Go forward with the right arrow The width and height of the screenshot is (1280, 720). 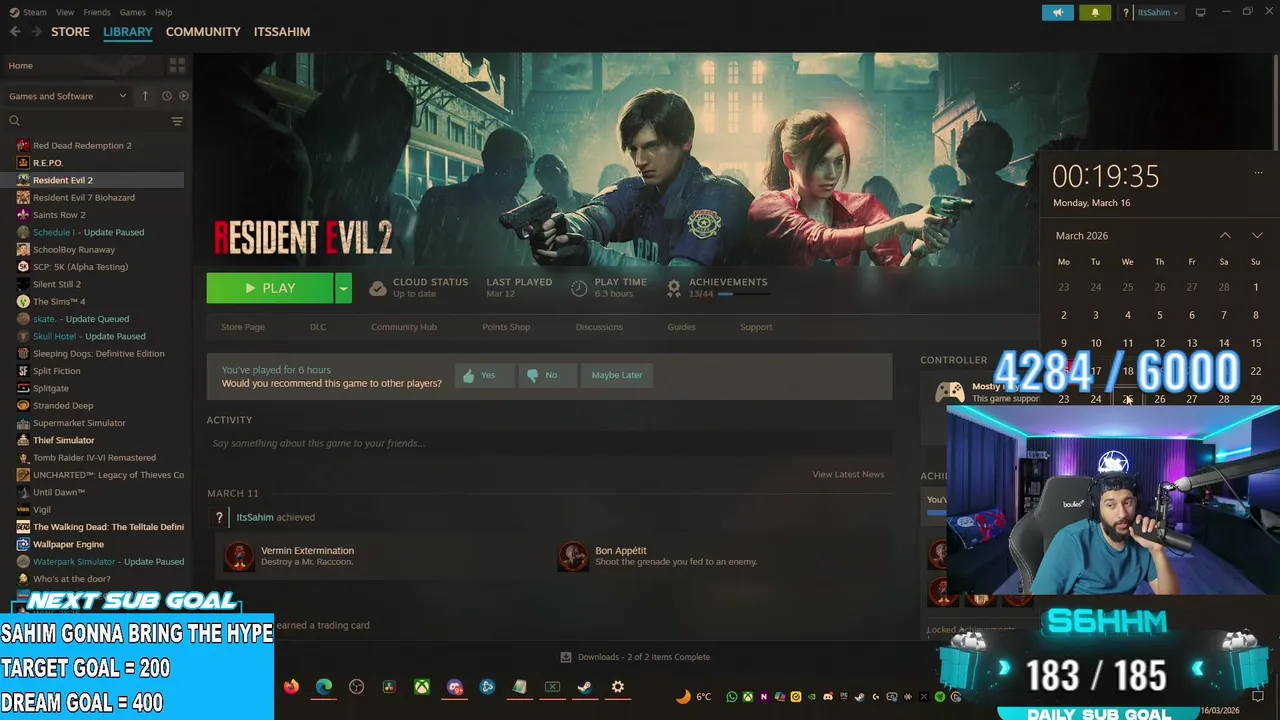(36, 32)
